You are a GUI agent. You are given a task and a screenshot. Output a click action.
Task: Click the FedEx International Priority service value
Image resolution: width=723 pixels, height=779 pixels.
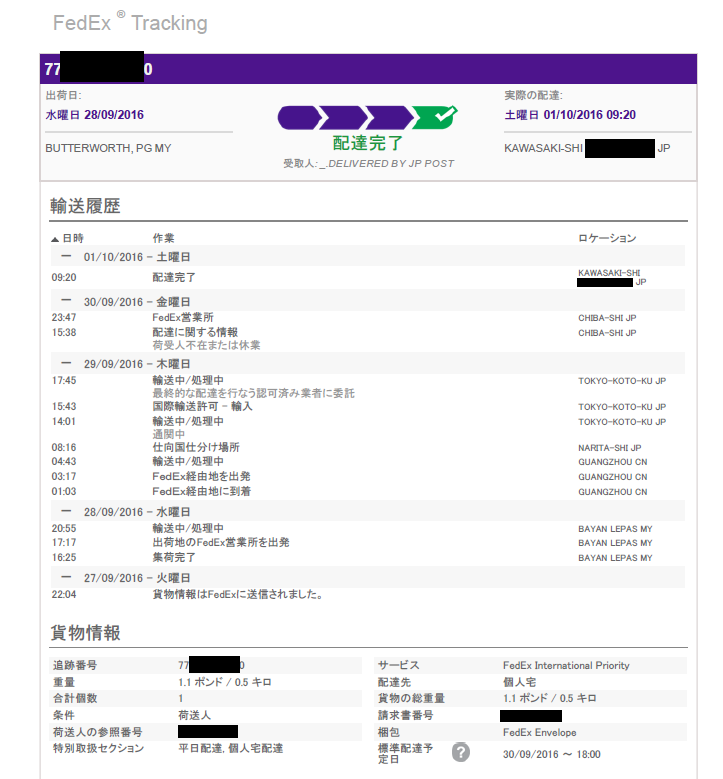pos(566,665)
